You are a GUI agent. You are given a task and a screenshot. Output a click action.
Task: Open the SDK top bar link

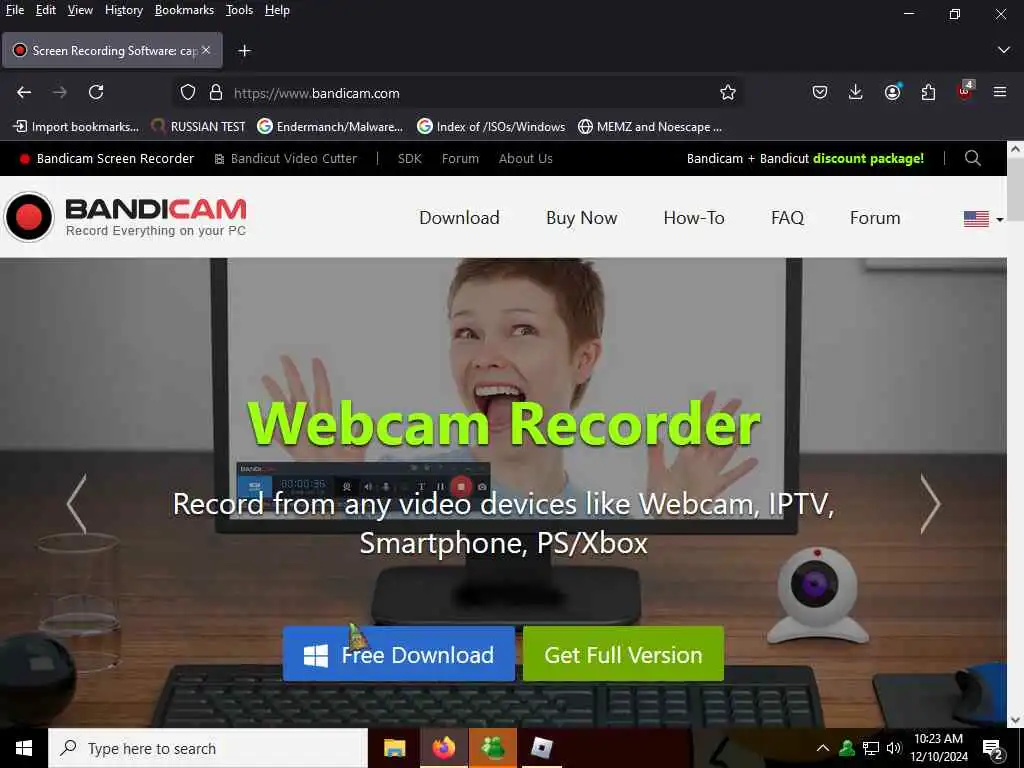[x=410, y=159]
